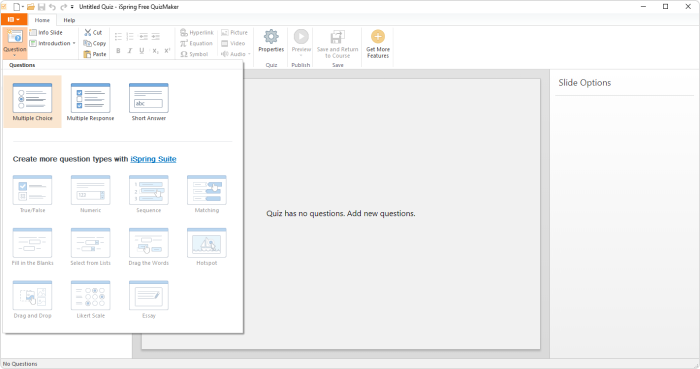Decrease the list indent level
The image size is (700, 369).
[x=143, y=37]
